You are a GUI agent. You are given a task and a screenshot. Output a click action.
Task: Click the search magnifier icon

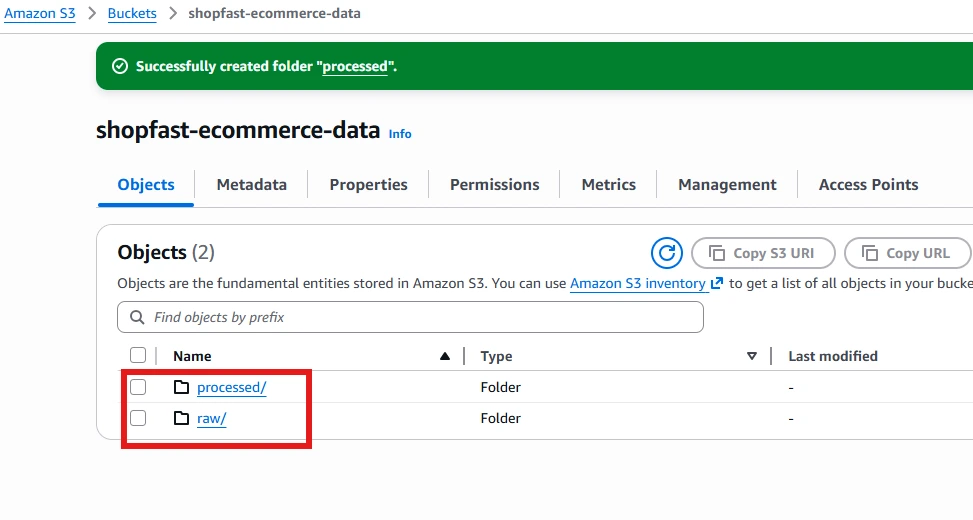pos(136,317)
